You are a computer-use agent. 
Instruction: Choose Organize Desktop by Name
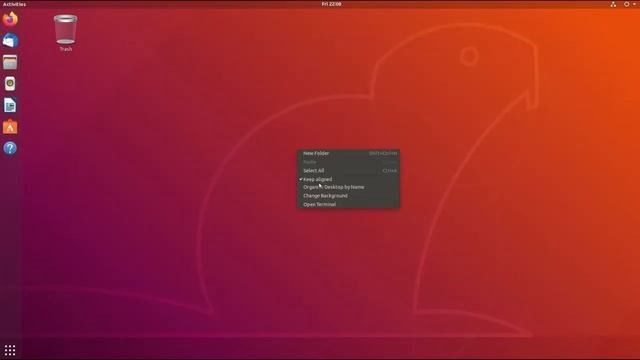pyautogui.click(x=348, y=187)
